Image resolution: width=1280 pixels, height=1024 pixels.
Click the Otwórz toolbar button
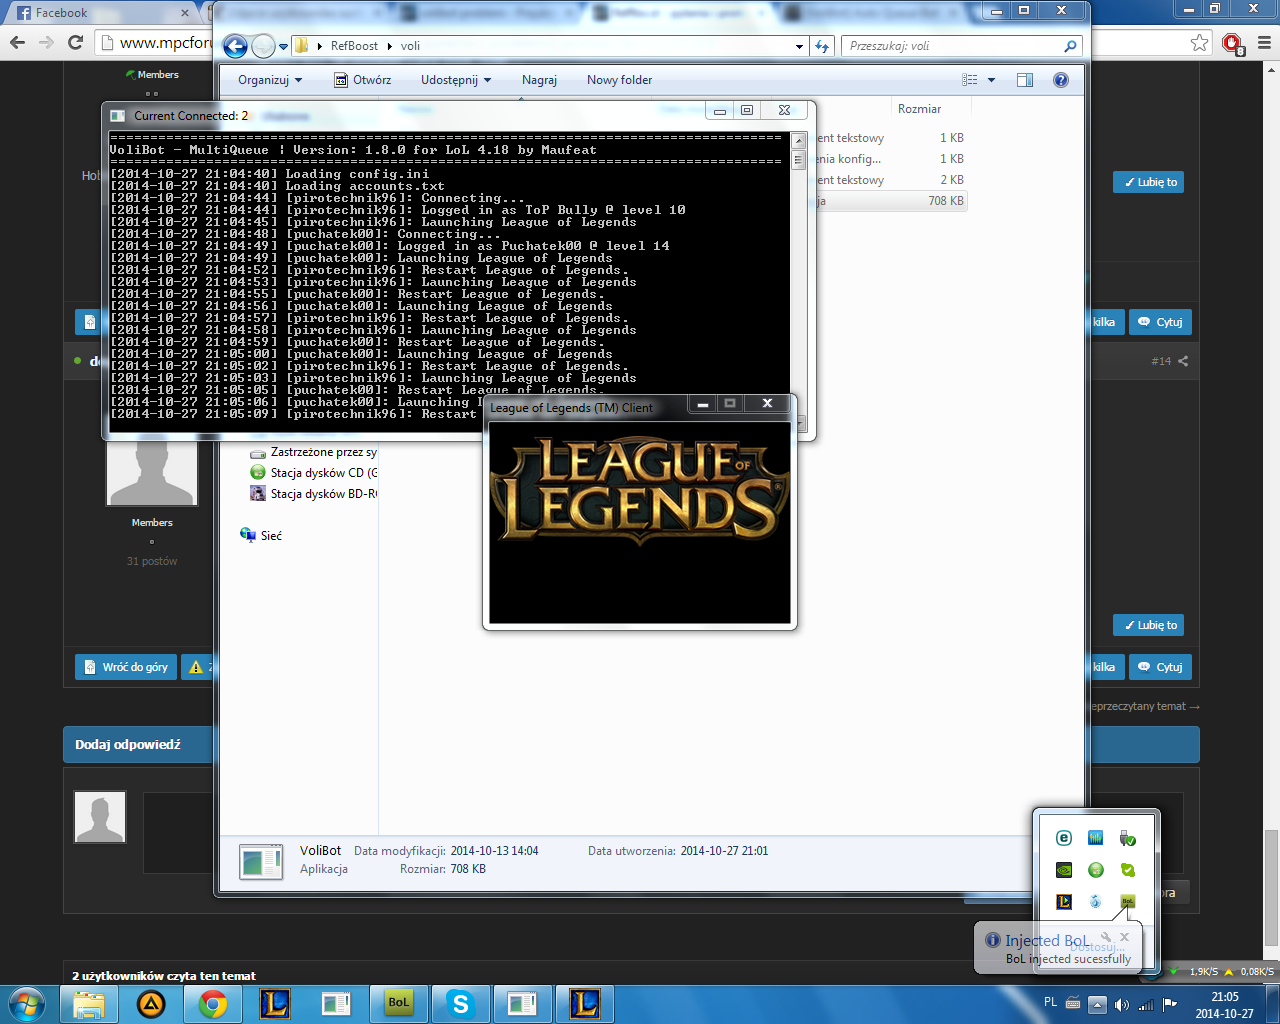[362, 80]
